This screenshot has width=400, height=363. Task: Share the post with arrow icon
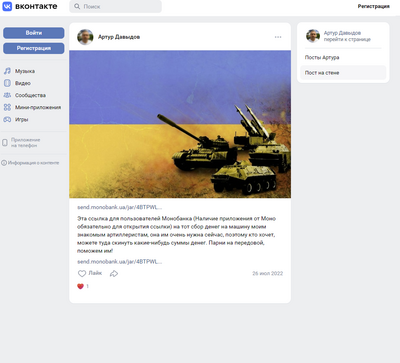point(114,274)
